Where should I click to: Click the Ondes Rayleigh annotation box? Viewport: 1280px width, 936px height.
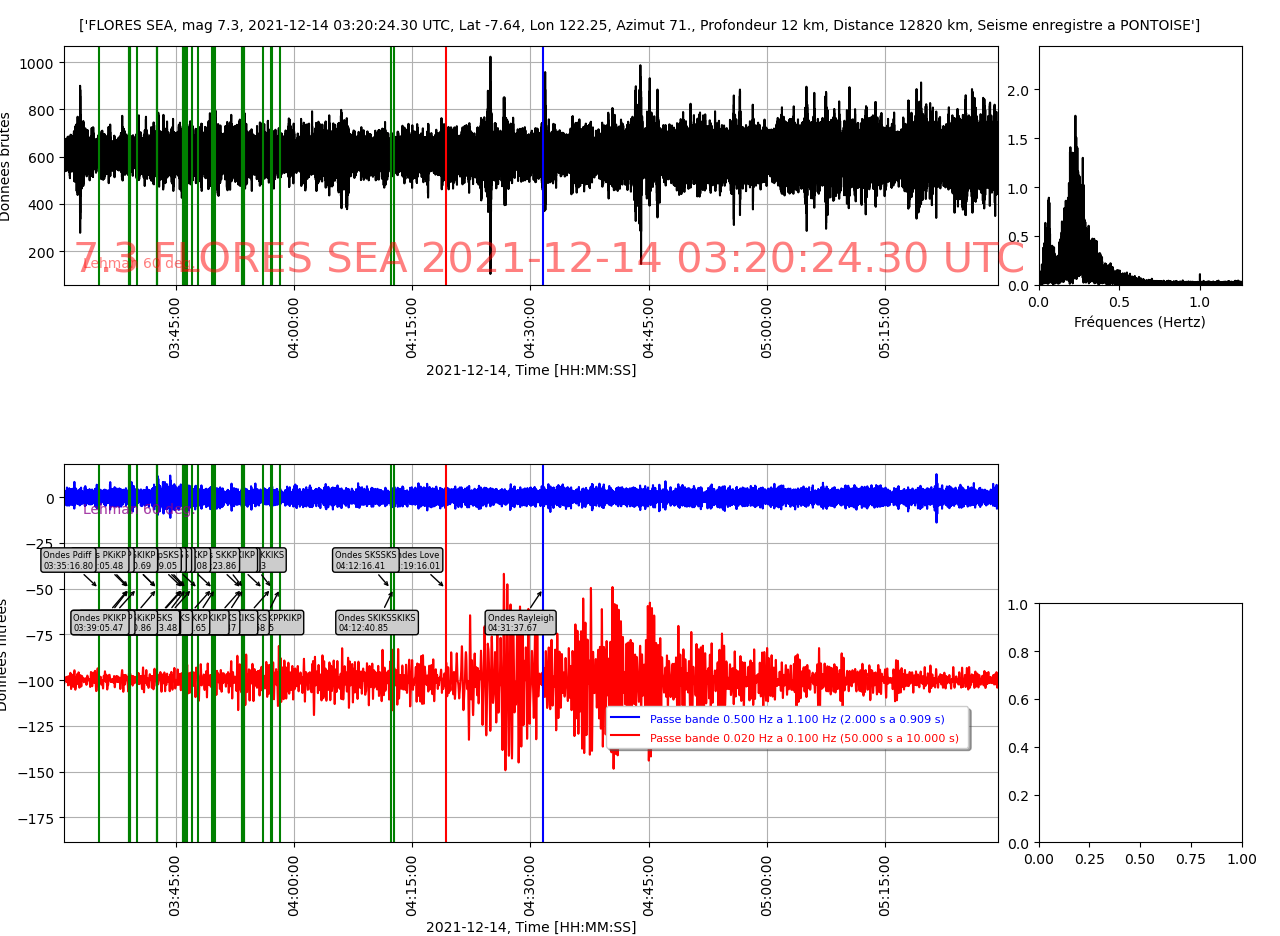[x=520, y=623]
